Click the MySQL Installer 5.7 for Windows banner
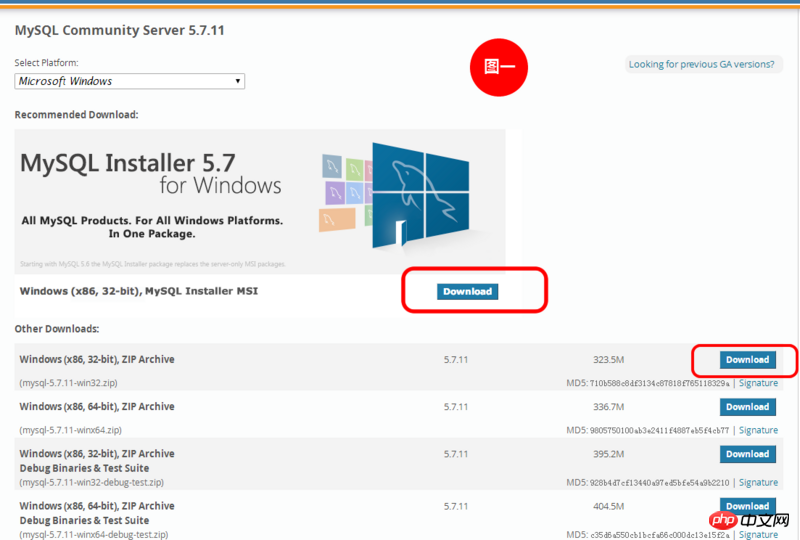Image resolution: width=800 pixels, height=540 pixels. (x=260, y=202)
